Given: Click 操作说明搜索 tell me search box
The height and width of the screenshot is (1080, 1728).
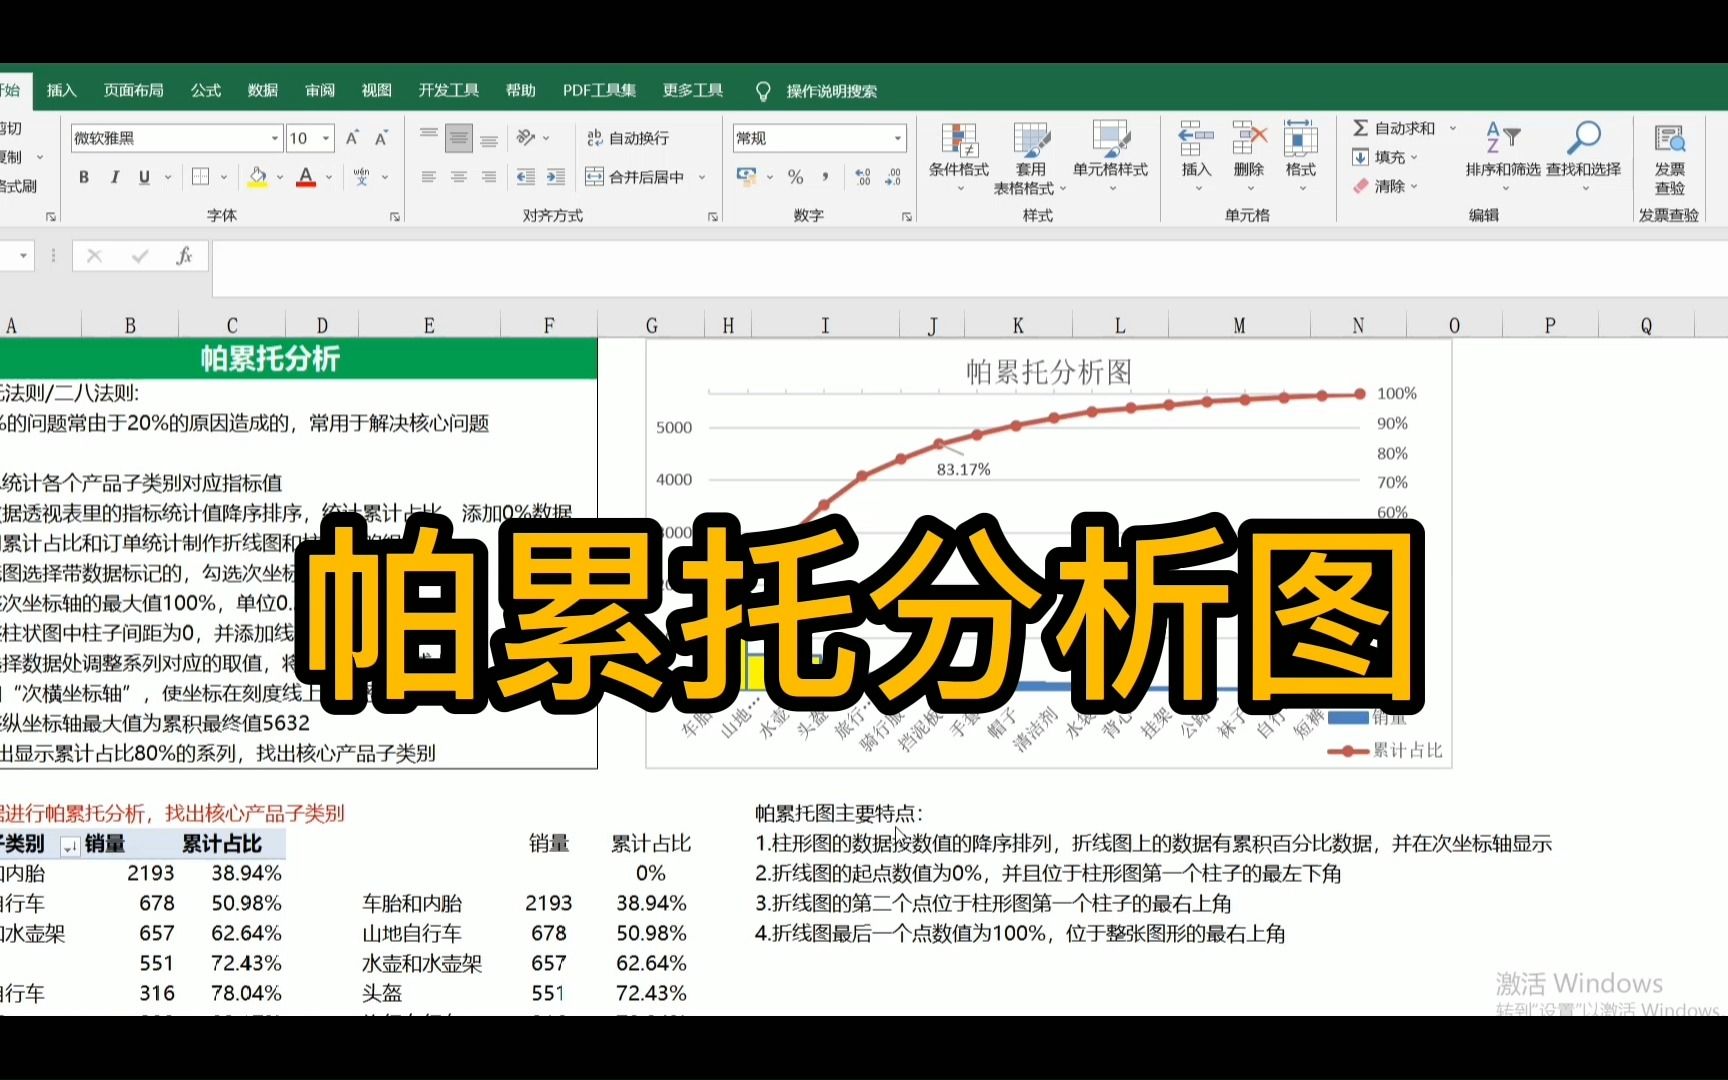Looking at the screenshot, I should [832, 91].
